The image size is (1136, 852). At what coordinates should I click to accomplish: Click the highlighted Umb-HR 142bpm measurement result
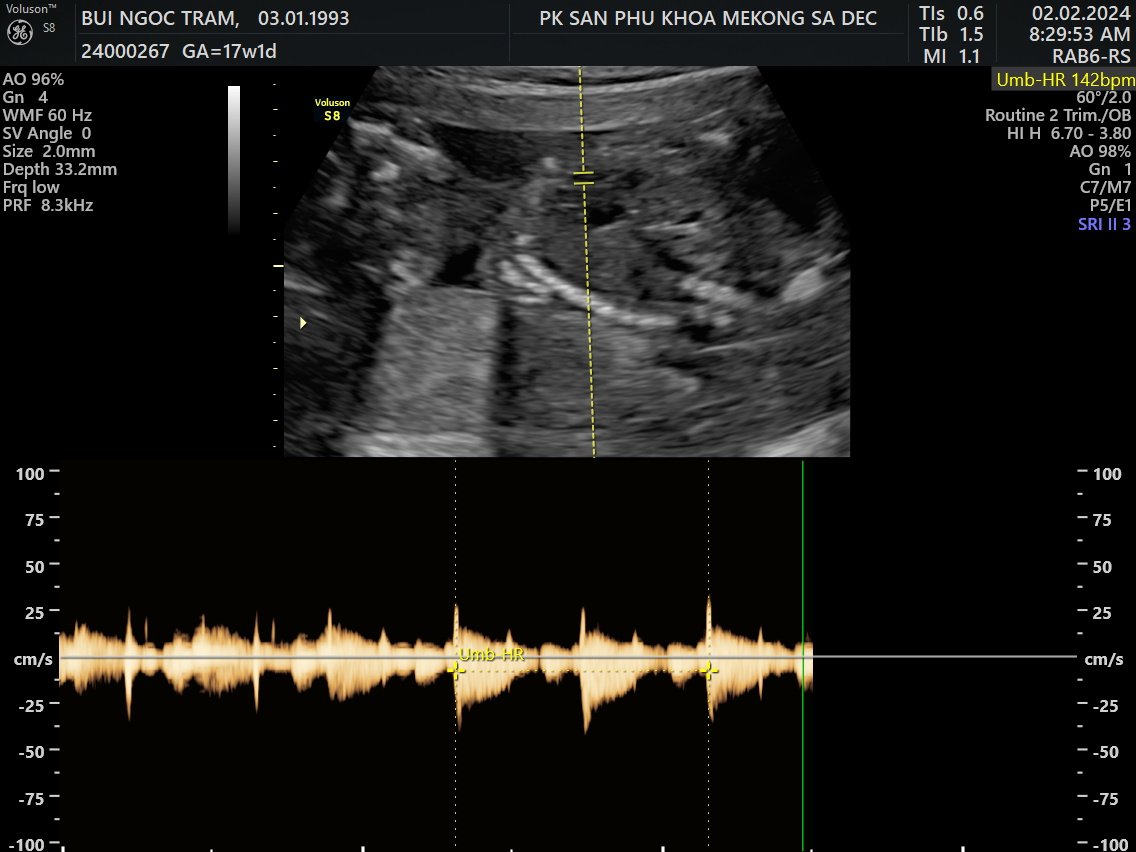(1064, 80)
